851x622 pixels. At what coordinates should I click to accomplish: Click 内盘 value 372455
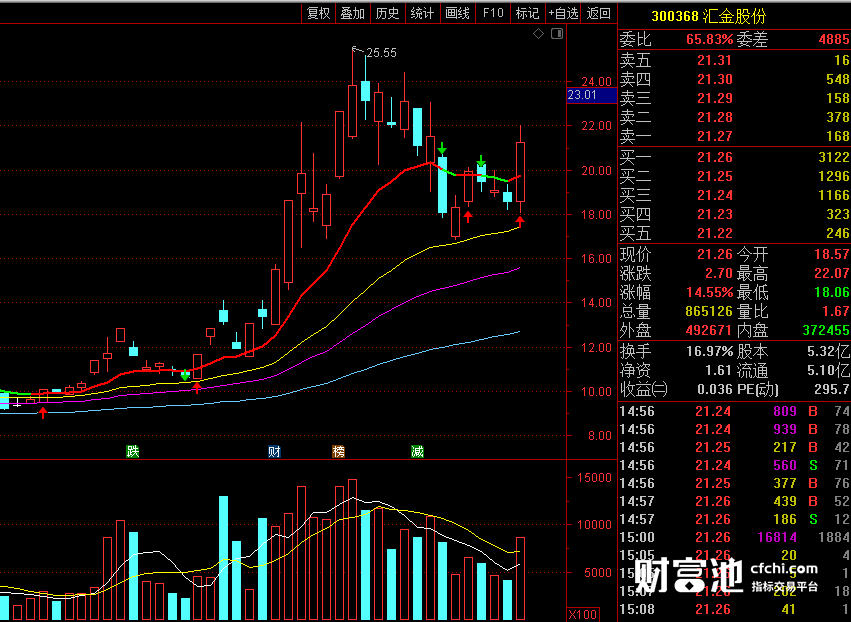point(826,331)
